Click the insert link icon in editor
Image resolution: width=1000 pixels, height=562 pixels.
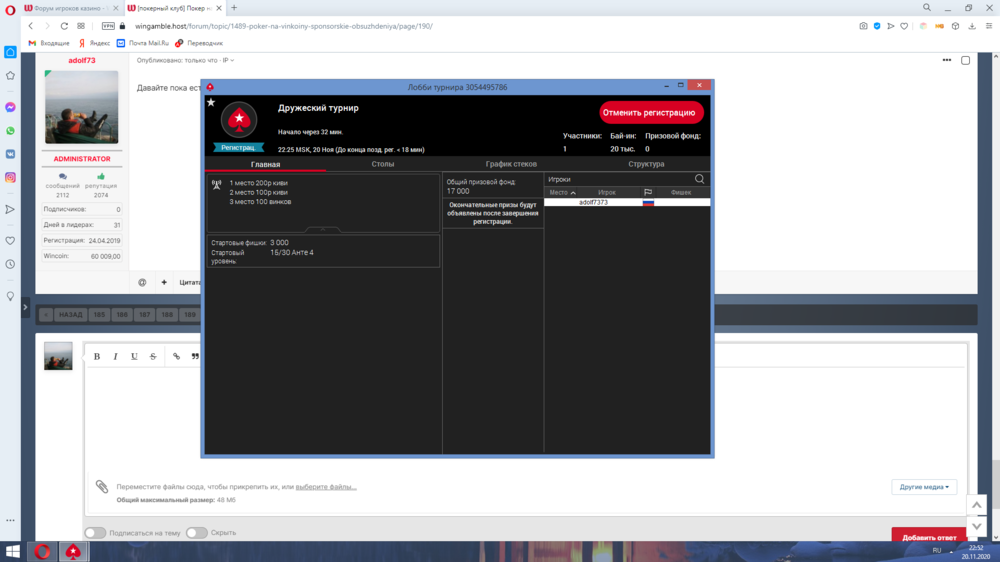point(177,356)
